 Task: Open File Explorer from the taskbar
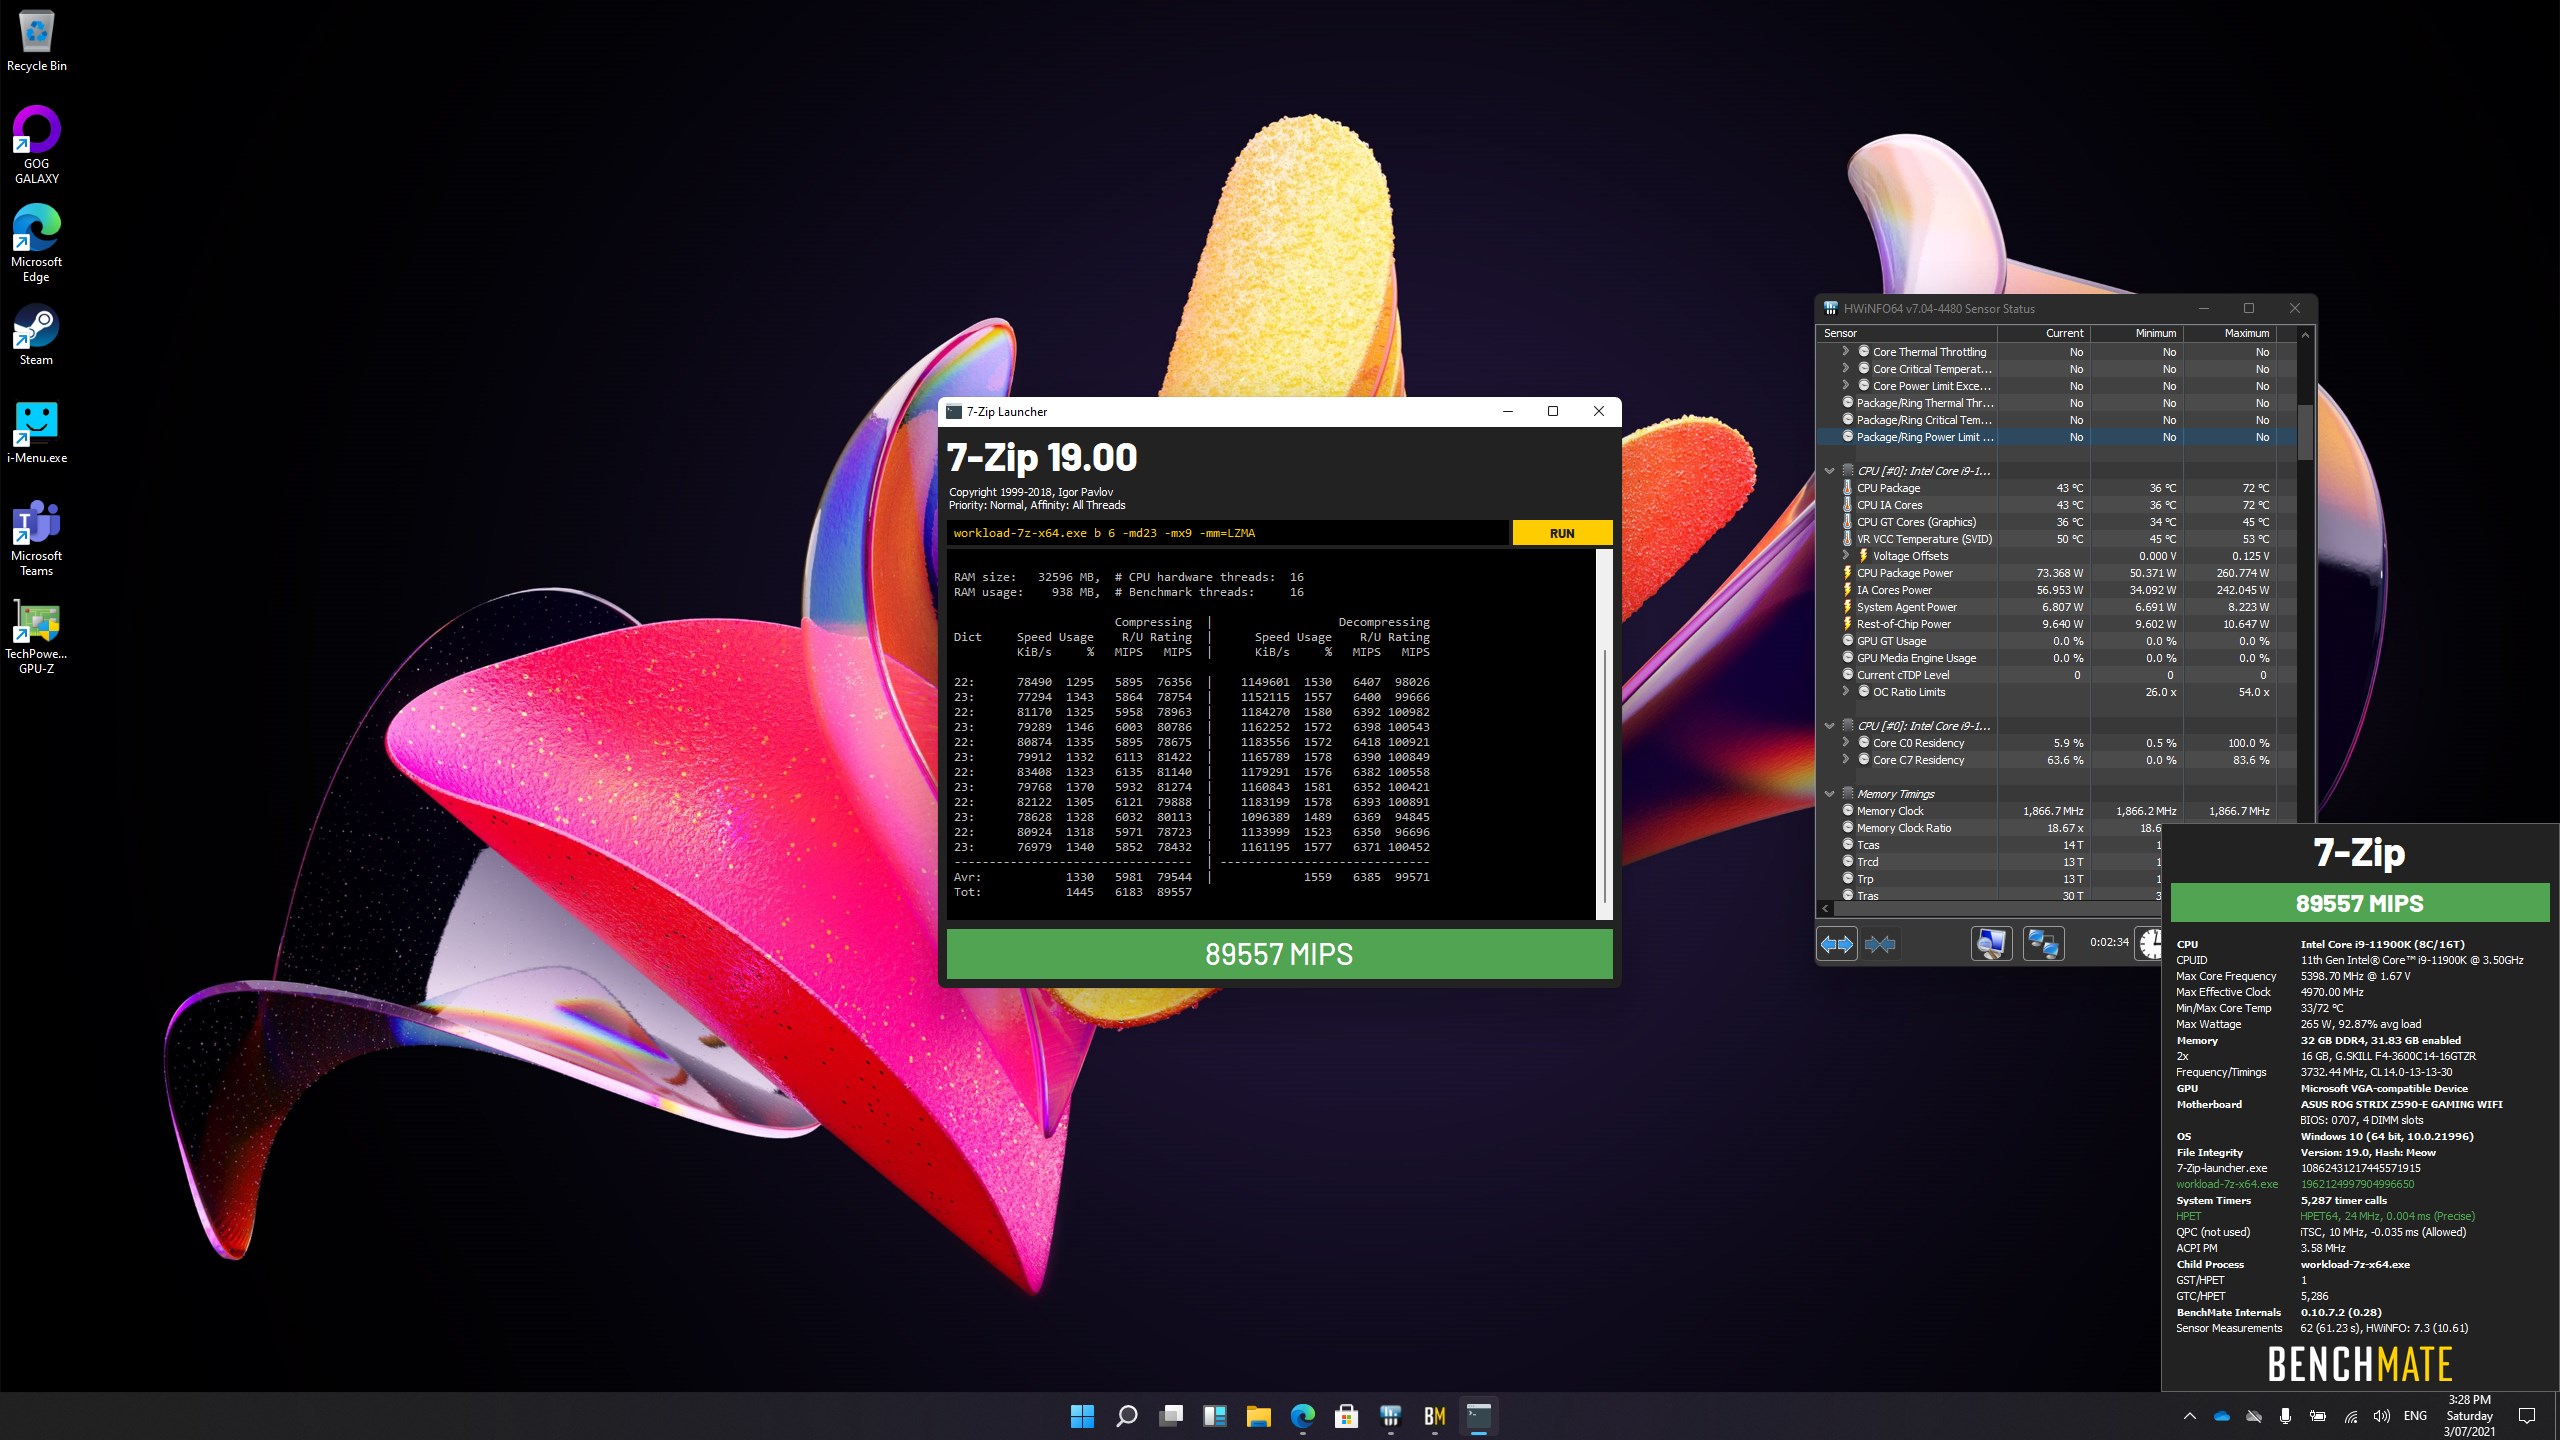[1258, 1416]
